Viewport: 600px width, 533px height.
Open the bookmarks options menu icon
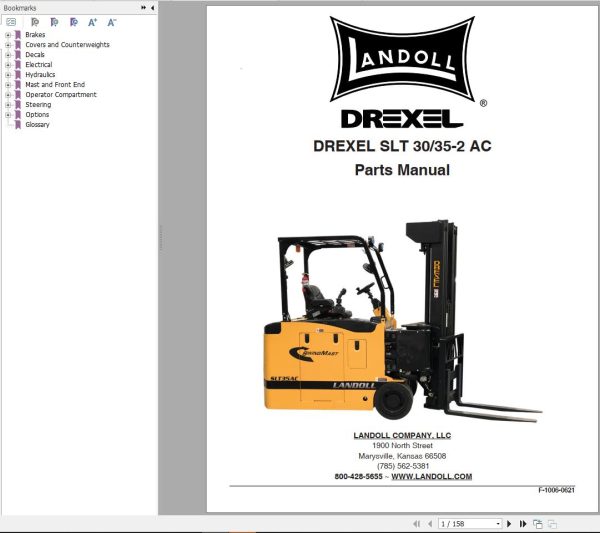coord(11,22)
